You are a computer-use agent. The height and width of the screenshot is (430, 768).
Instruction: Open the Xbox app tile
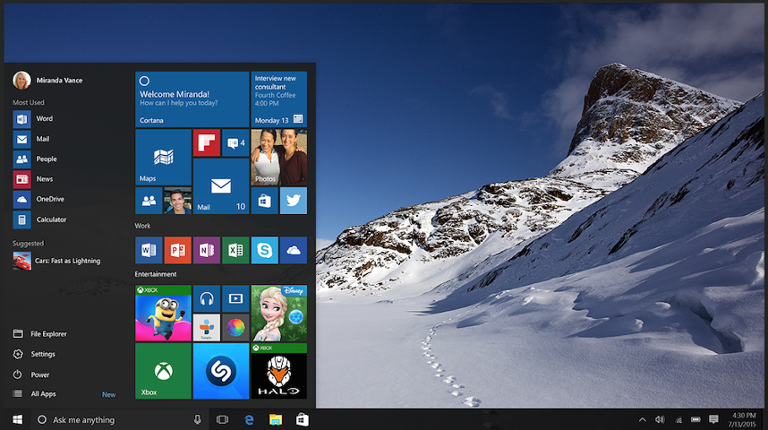coord(162,371)
